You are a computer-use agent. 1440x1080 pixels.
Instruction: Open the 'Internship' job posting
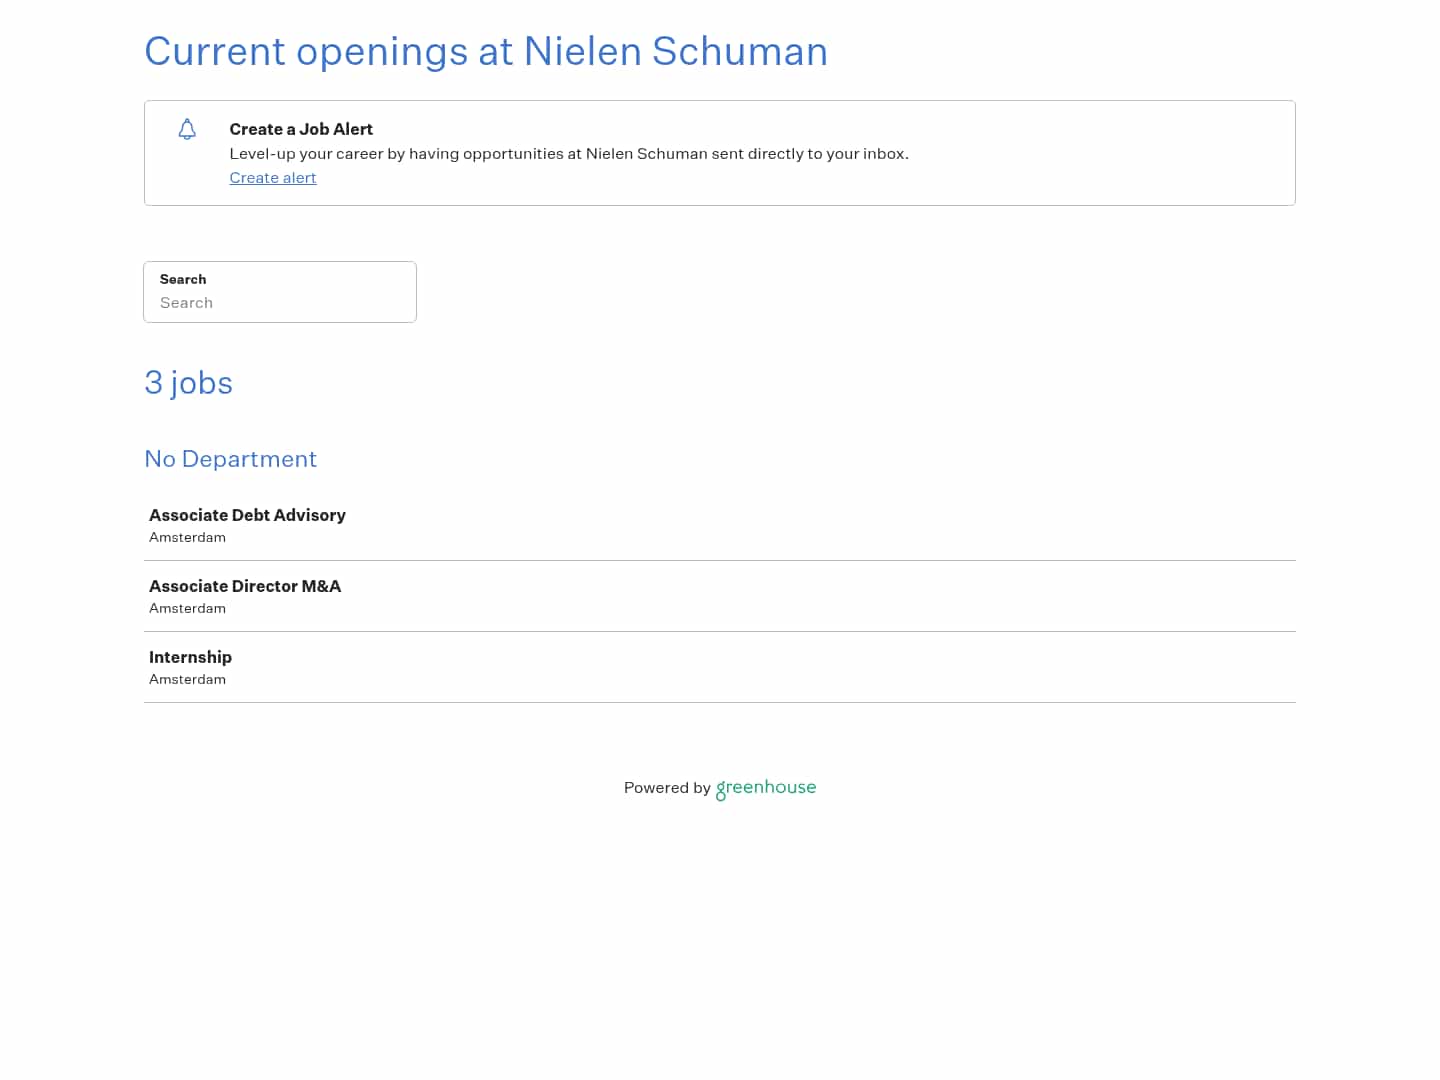pos(190,657)
